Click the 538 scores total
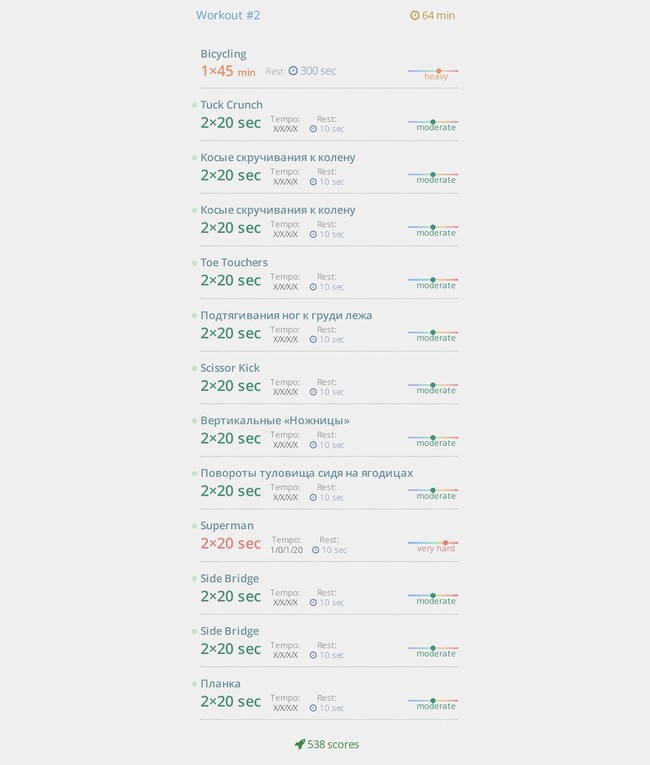This screenshot has height=765, width=650. click(x=333, y=744)
